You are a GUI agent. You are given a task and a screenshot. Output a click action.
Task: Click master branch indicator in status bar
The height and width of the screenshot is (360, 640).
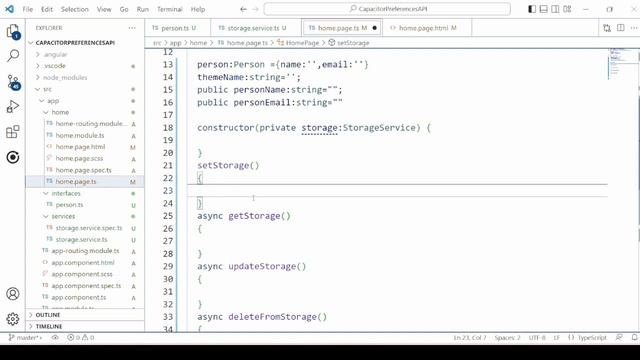click(25, 338)
